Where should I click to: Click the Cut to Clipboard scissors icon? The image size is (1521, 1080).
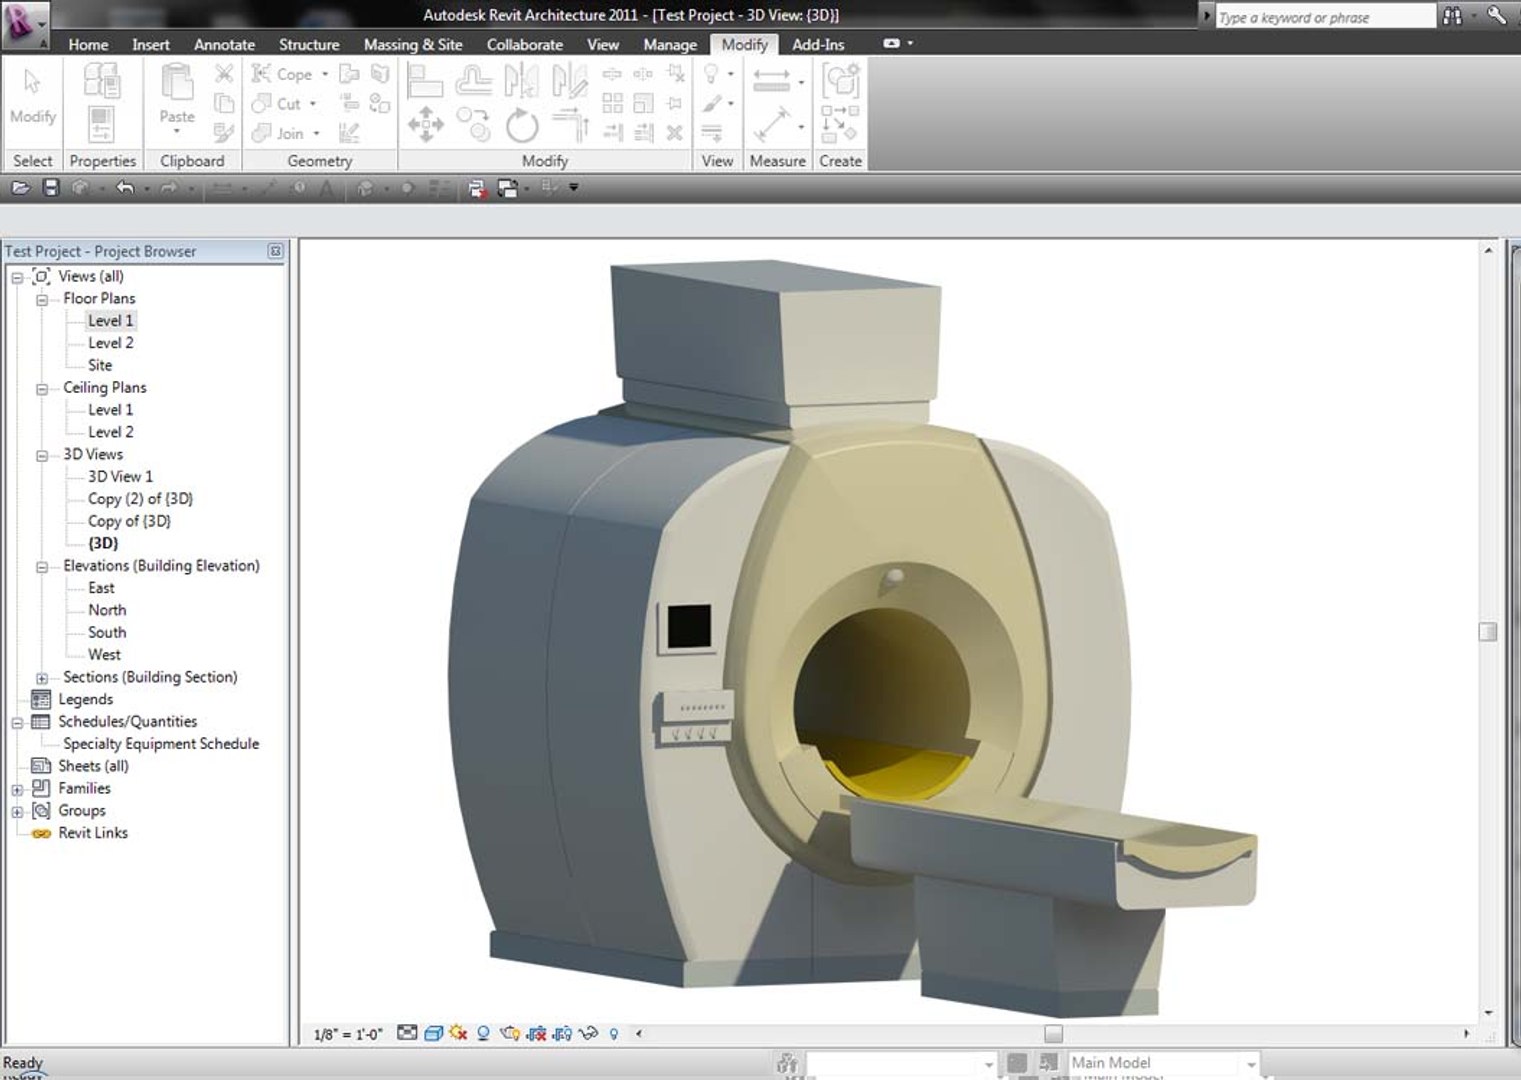pyautogui.click(x=224, y=74)
